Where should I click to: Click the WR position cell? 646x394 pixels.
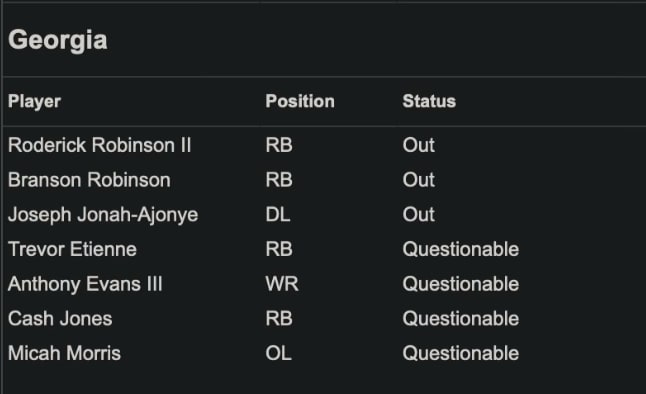[x=282, y=284]
